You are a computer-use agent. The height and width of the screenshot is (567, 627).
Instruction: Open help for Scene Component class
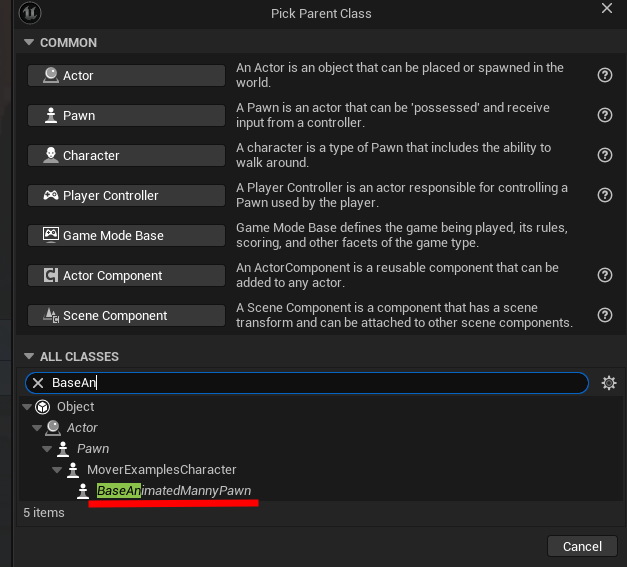click(605, 315)
